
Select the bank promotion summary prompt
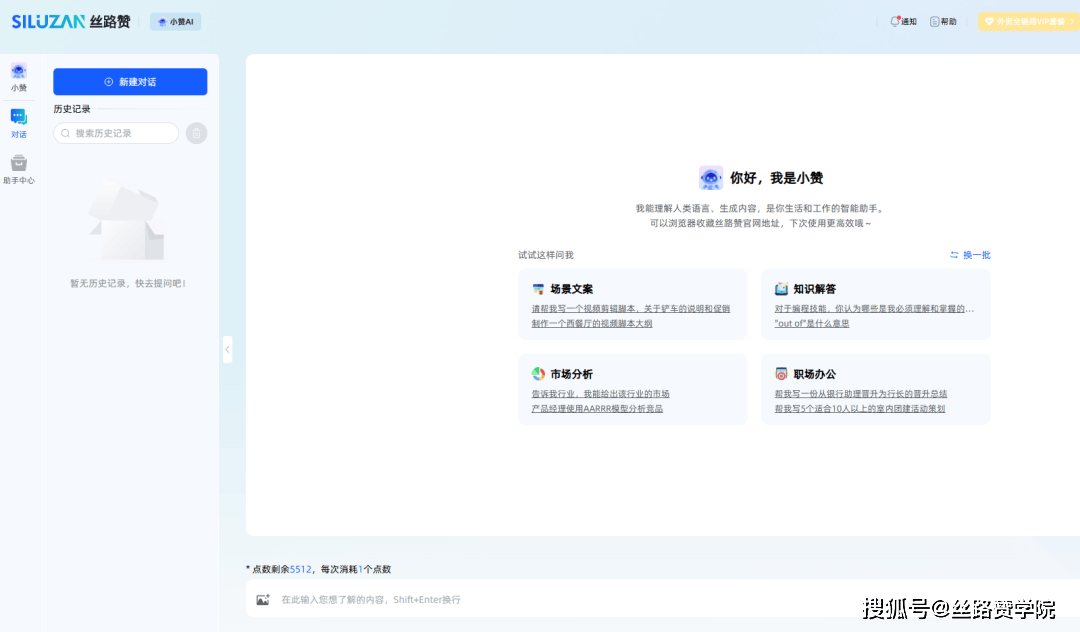click(x=860, y=394)
